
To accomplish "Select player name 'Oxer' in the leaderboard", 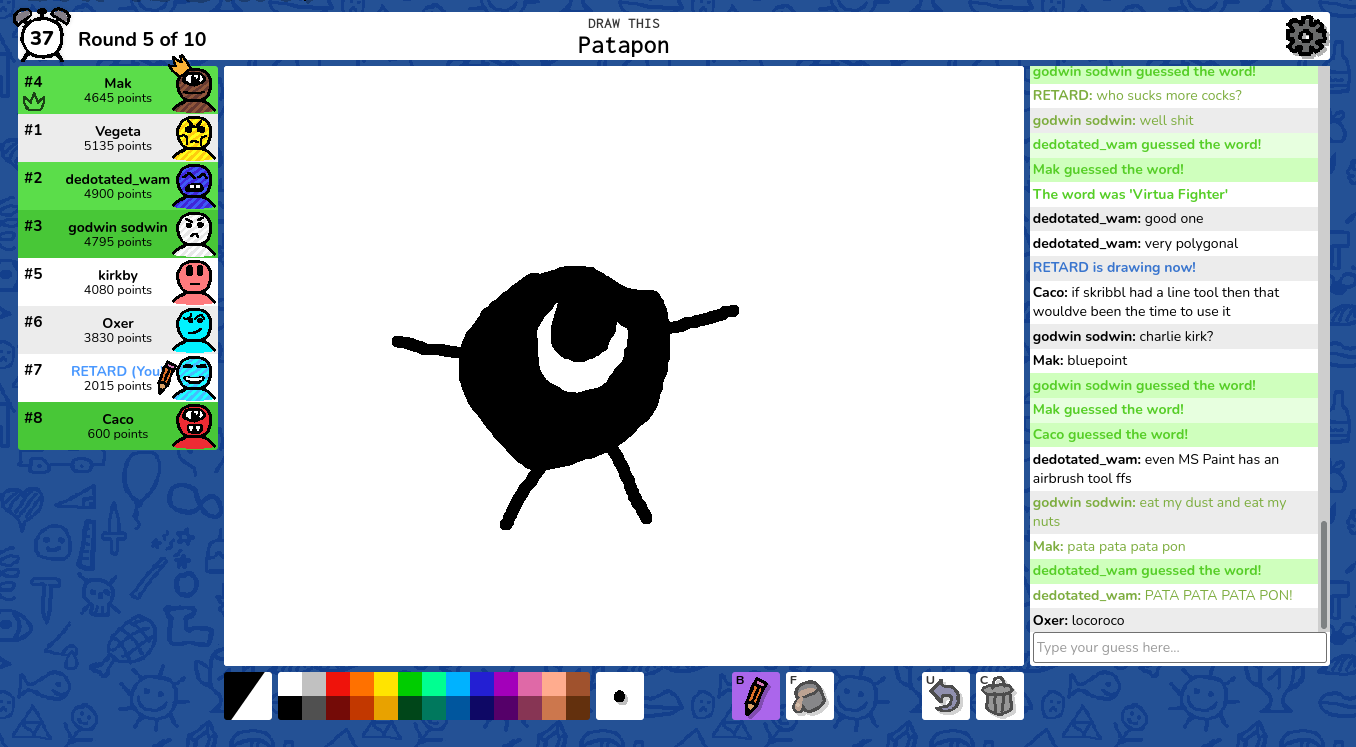I will [x=118, y=323].
